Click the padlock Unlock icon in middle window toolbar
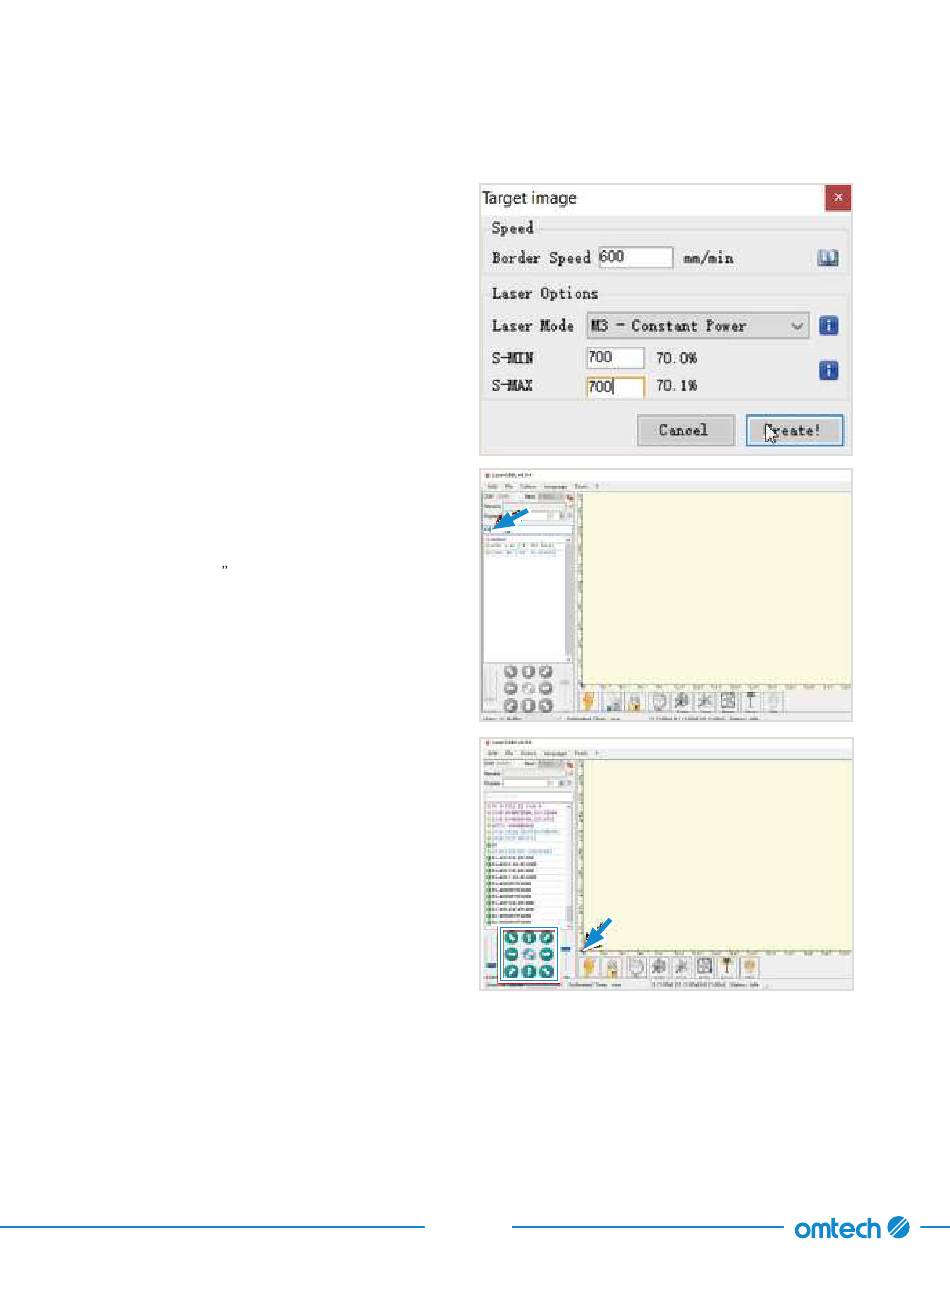Image resolution: width=950 pixels, height=1298 pixels. coord(634,701)
